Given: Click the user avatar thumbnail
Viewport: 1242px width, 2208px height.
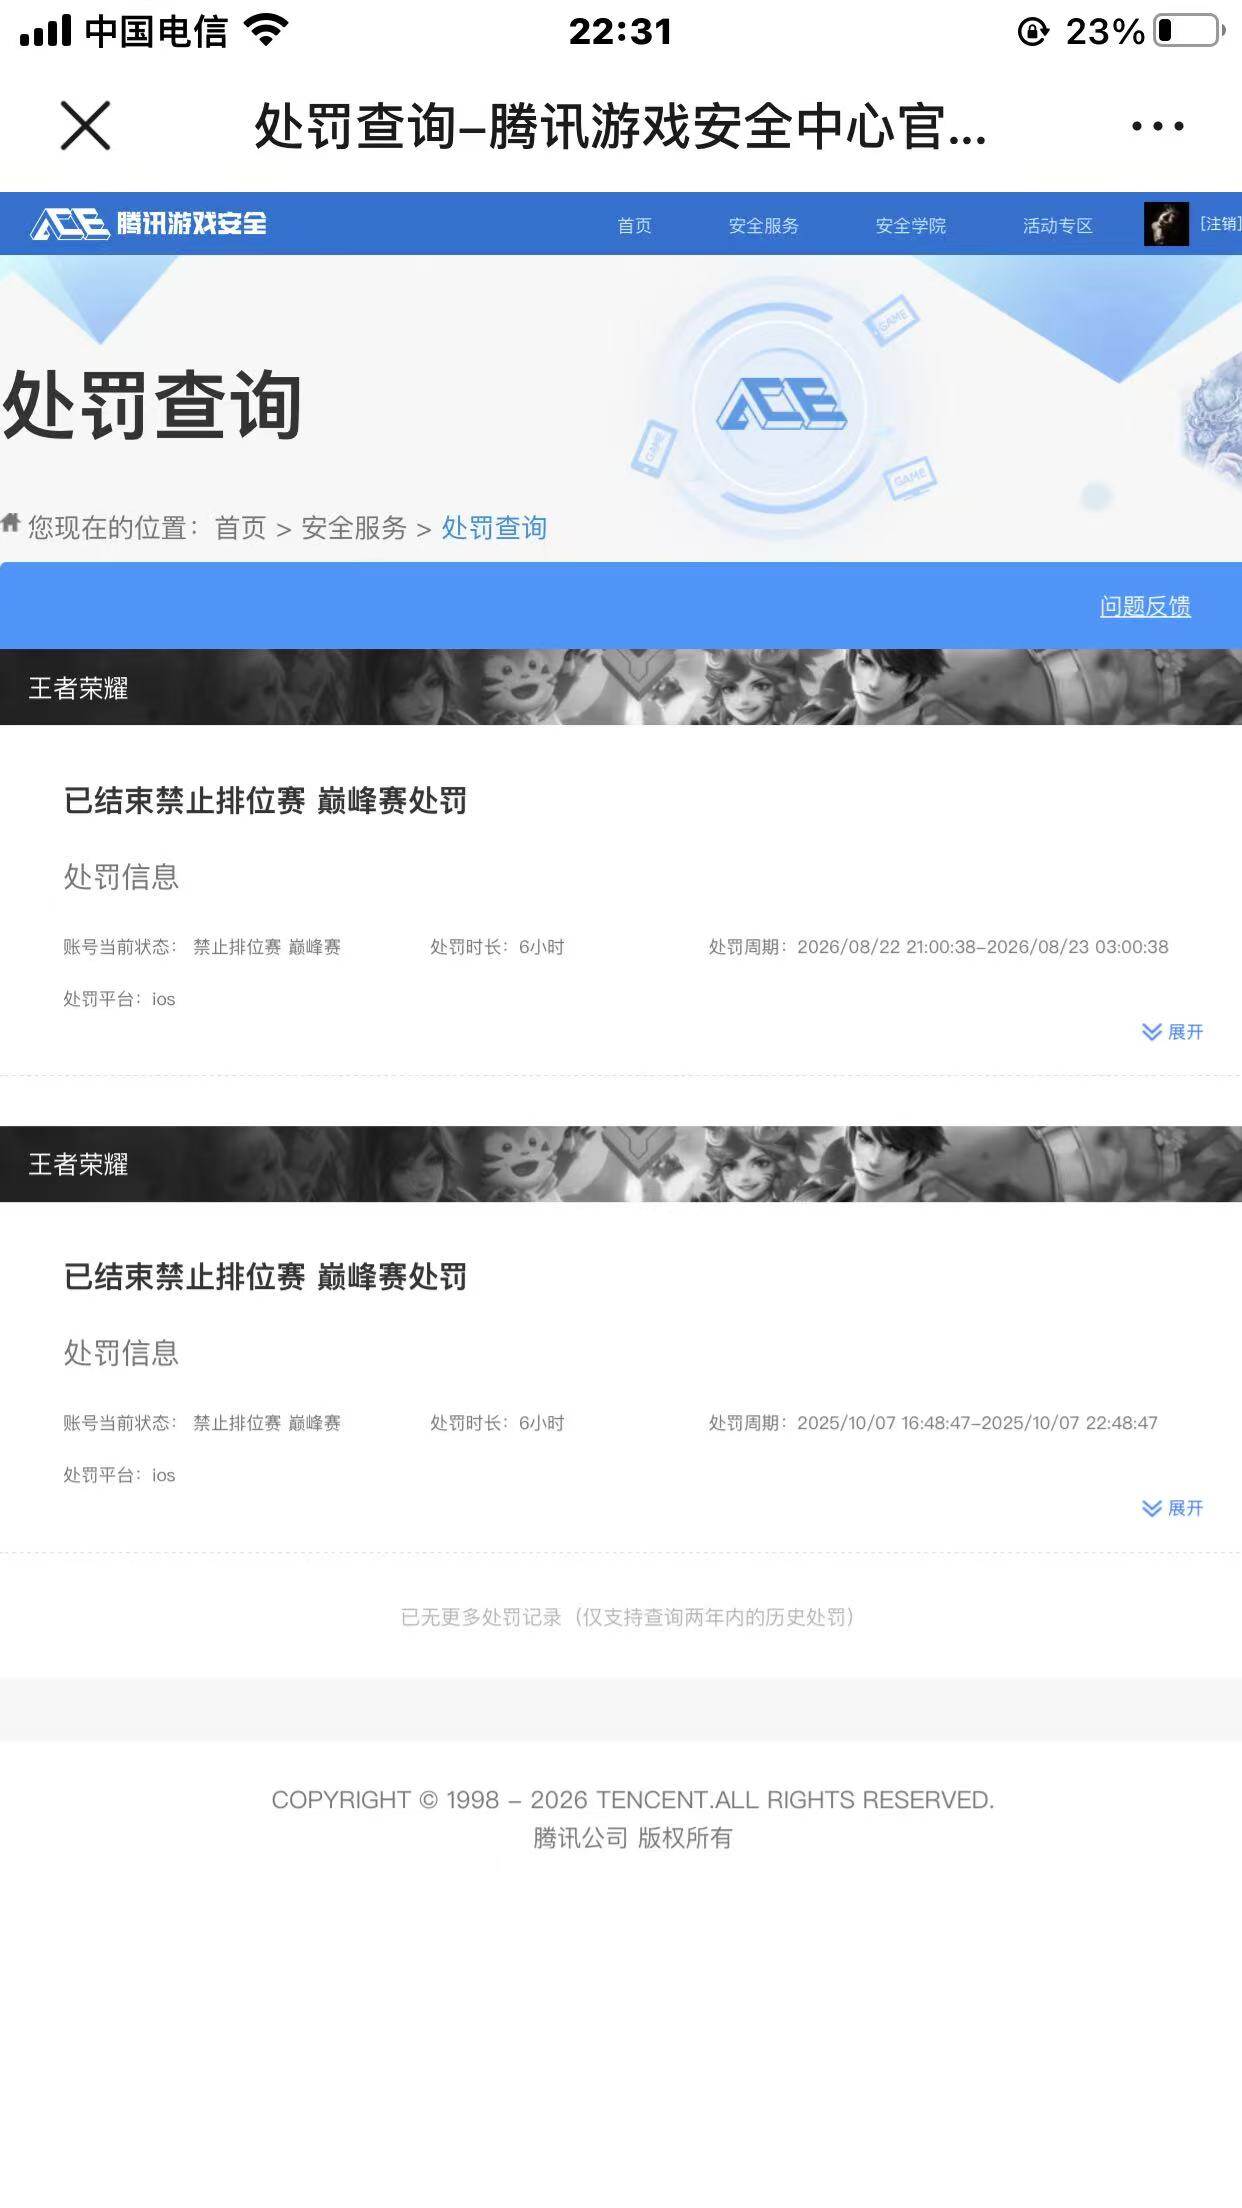Looking at the screenshot, I should [x=1166, y=223].
